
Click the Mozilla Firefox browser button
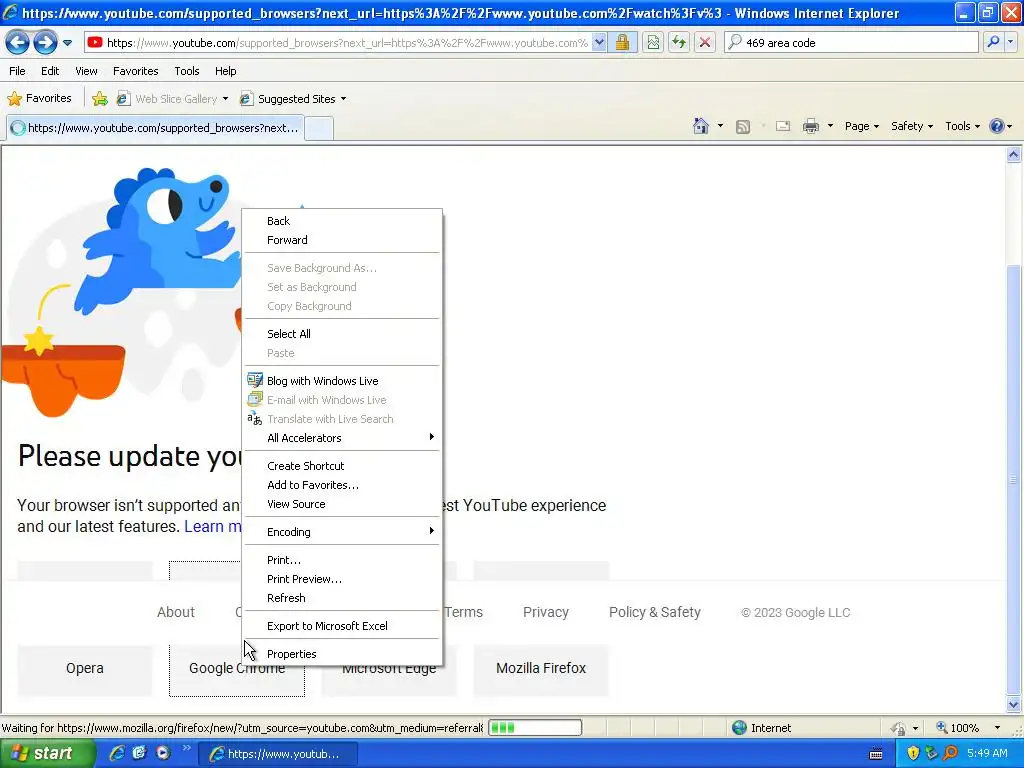click(541, 669)
